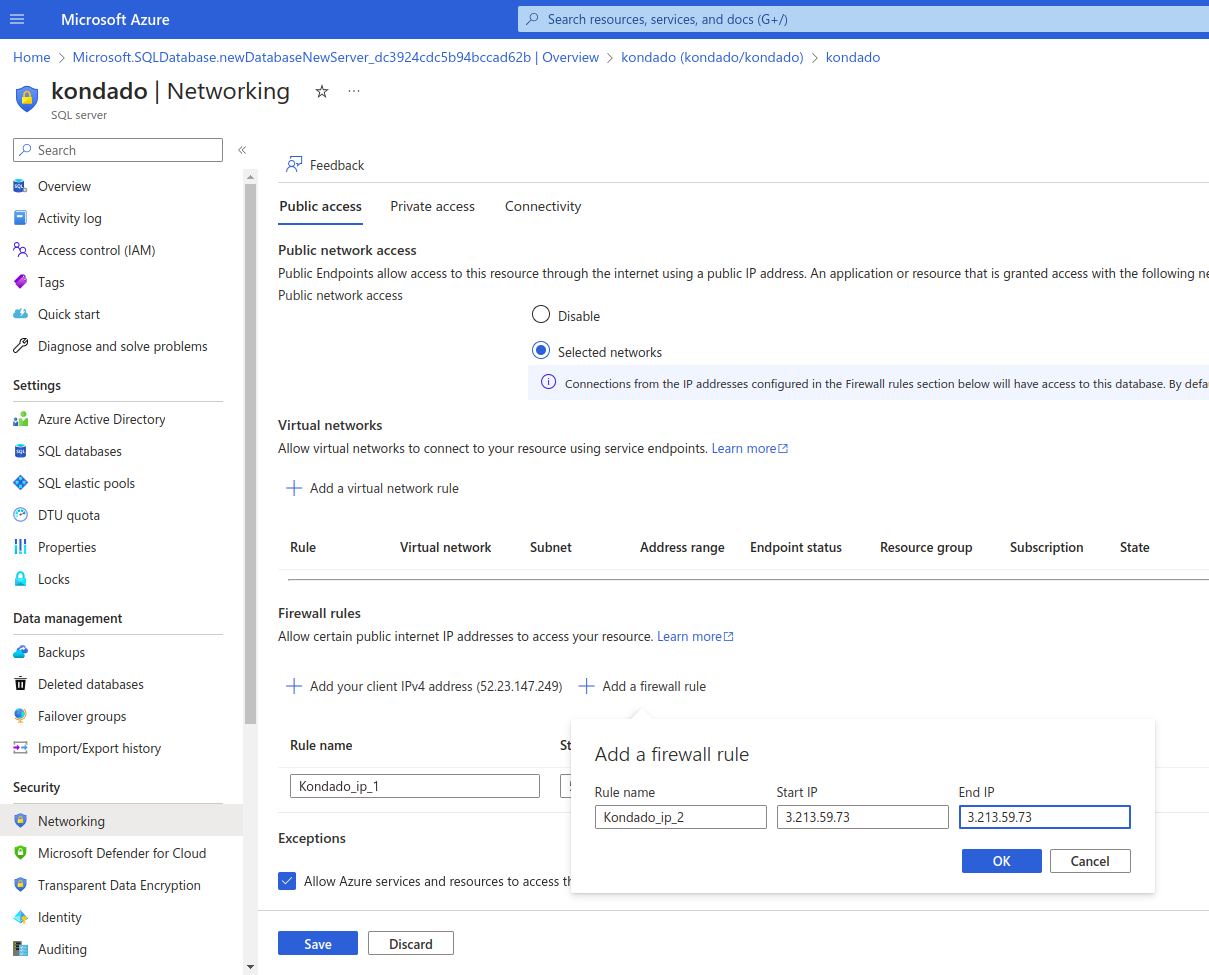This screenshot has width=1209, height=975.
Task: Open SQL elastic pools in the sidebar
Action: [x=86, y=483]
